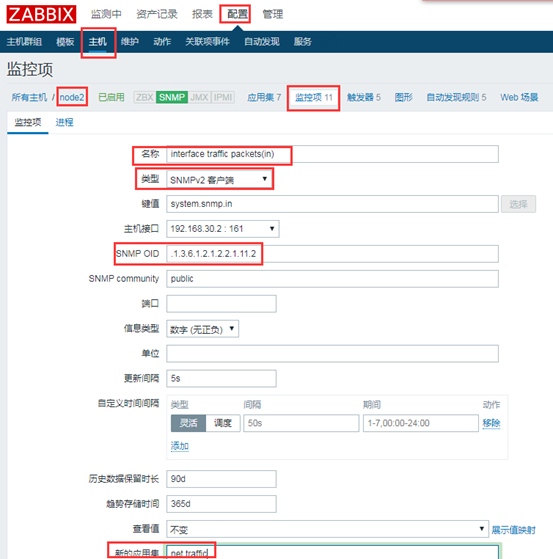Open the 类型 SNMPv2 type dropdown

tap(219, 179)
